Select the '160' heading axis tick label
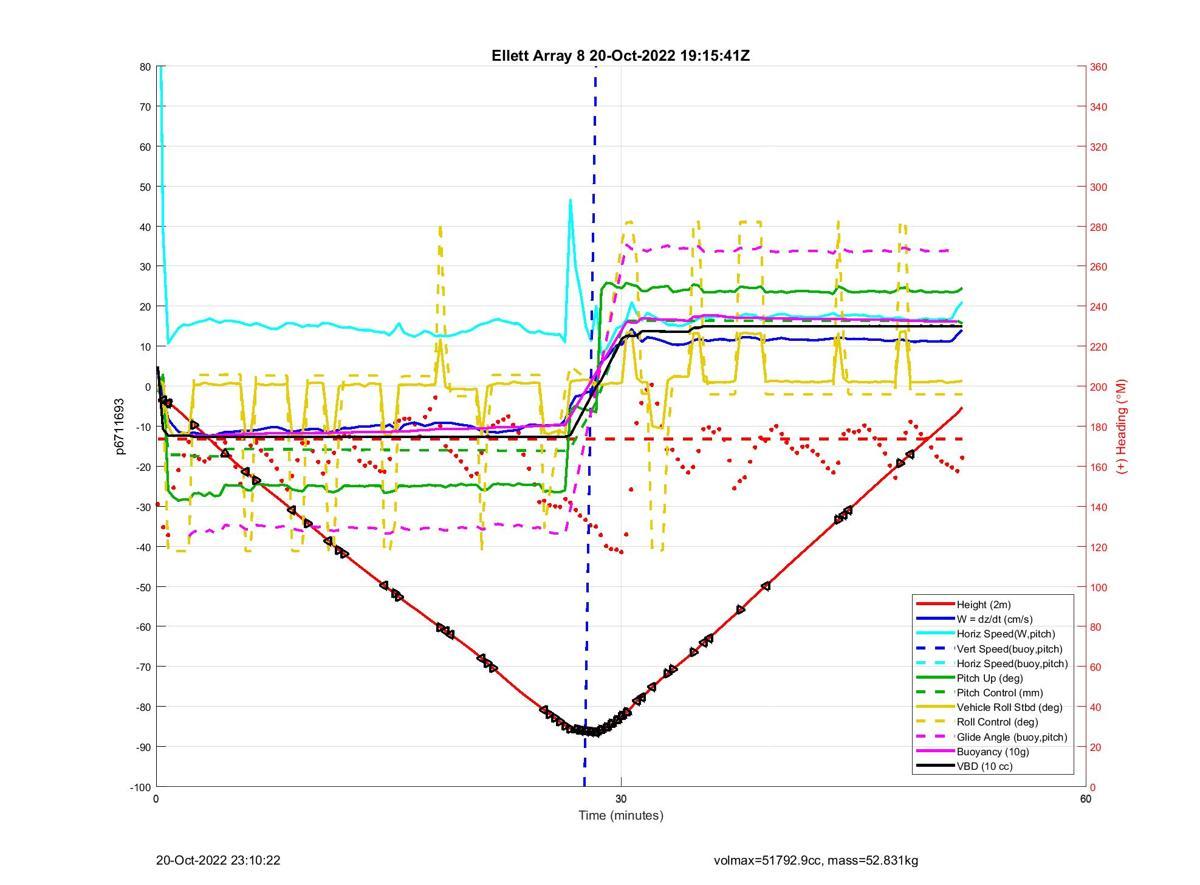This screenshot has width=1200, height=885. pos(1098,467)
